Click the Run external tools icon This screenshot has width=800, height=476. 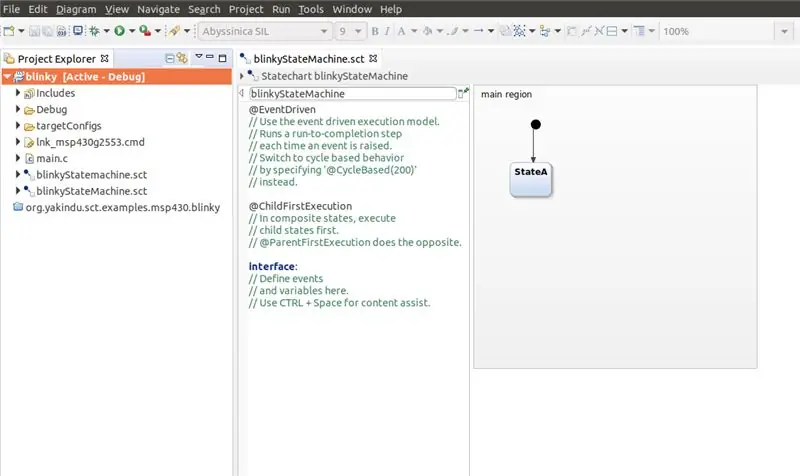(145, 31)
